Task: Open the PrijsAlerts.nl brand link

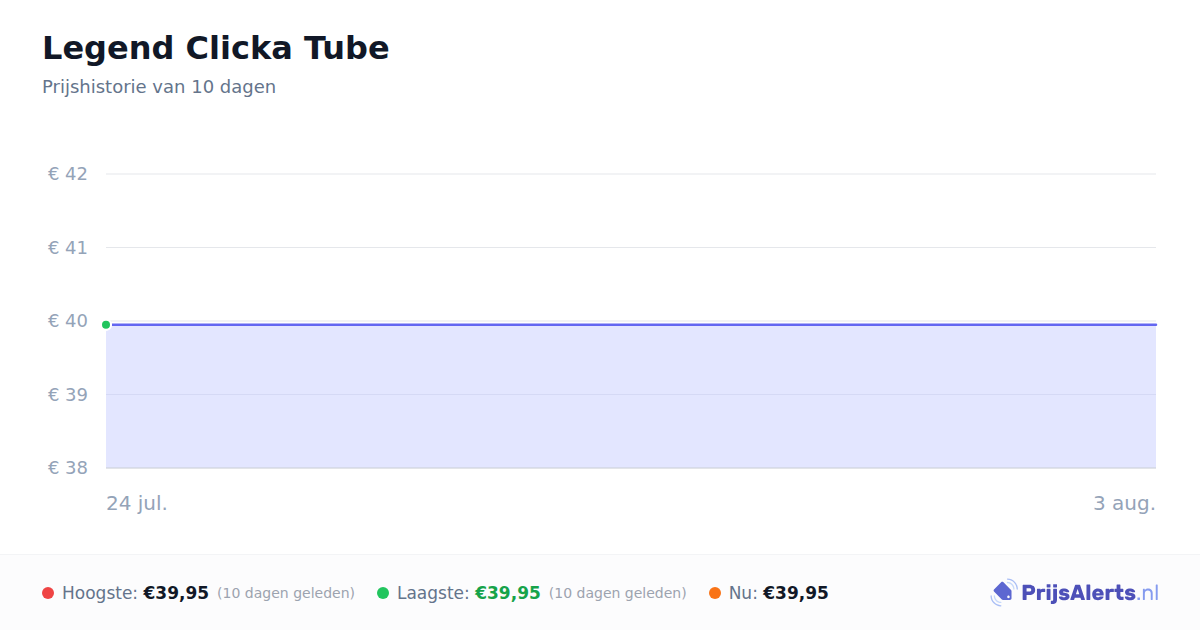Action: (1074, 593)
